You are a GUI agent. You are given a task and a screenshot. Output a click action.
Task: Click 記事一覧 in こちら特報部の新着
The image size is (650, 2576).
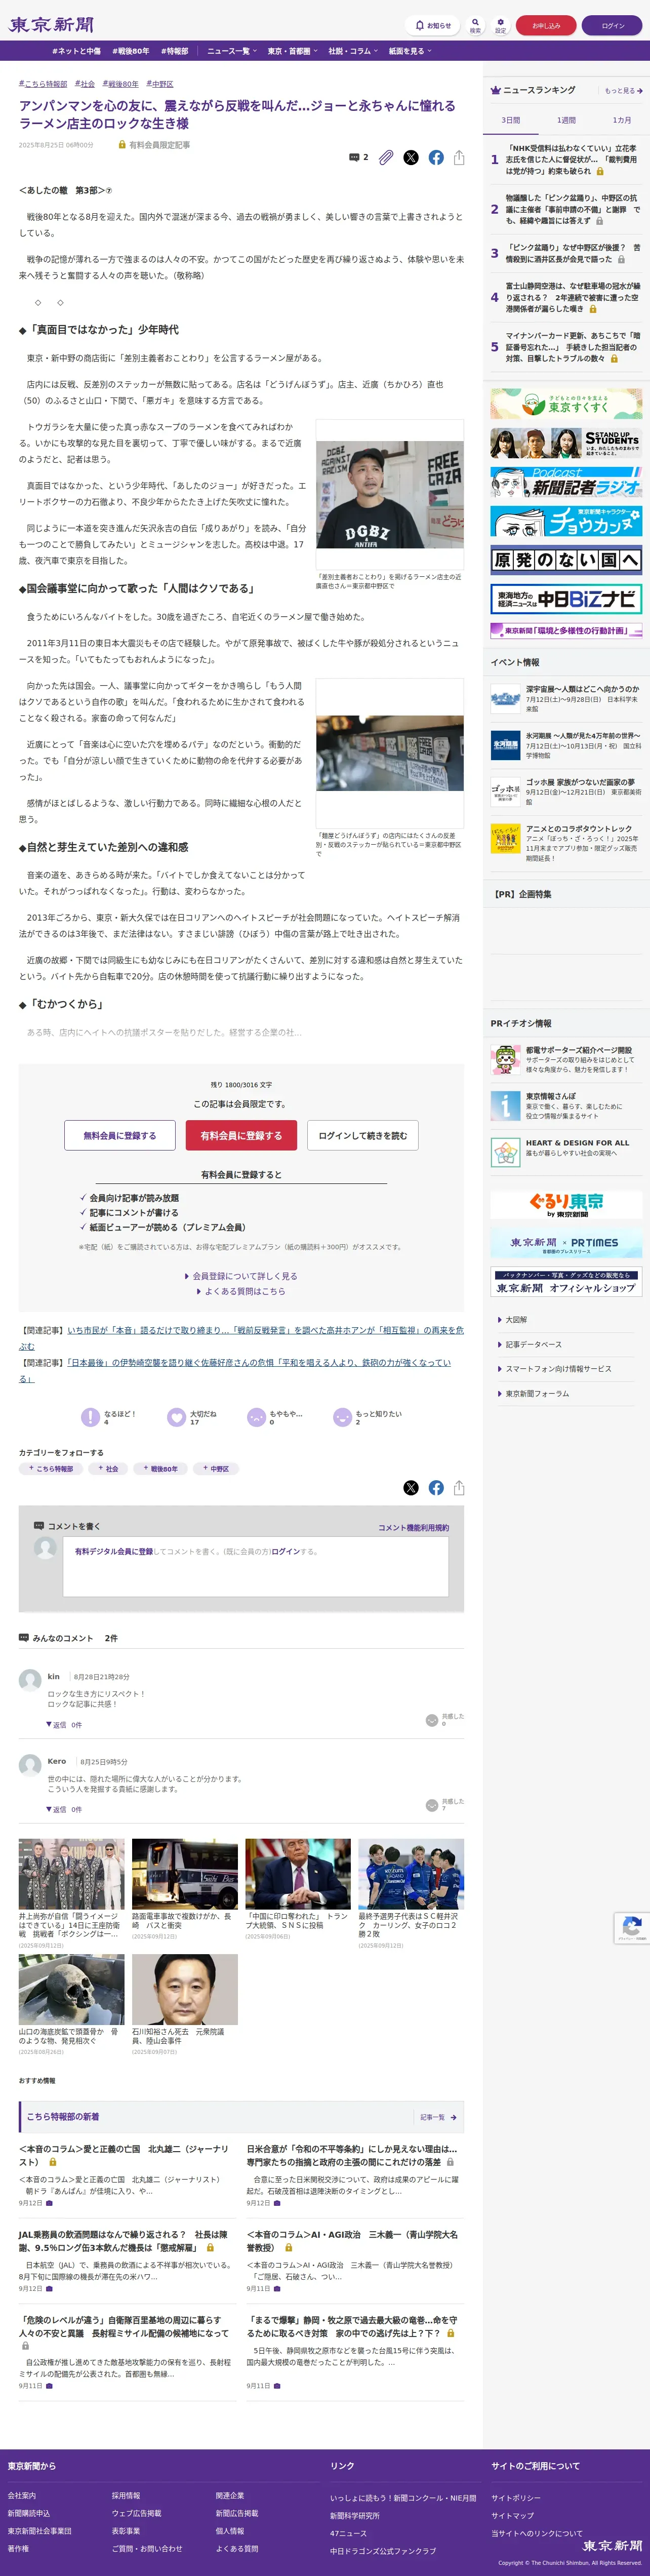coord(438,2117)
